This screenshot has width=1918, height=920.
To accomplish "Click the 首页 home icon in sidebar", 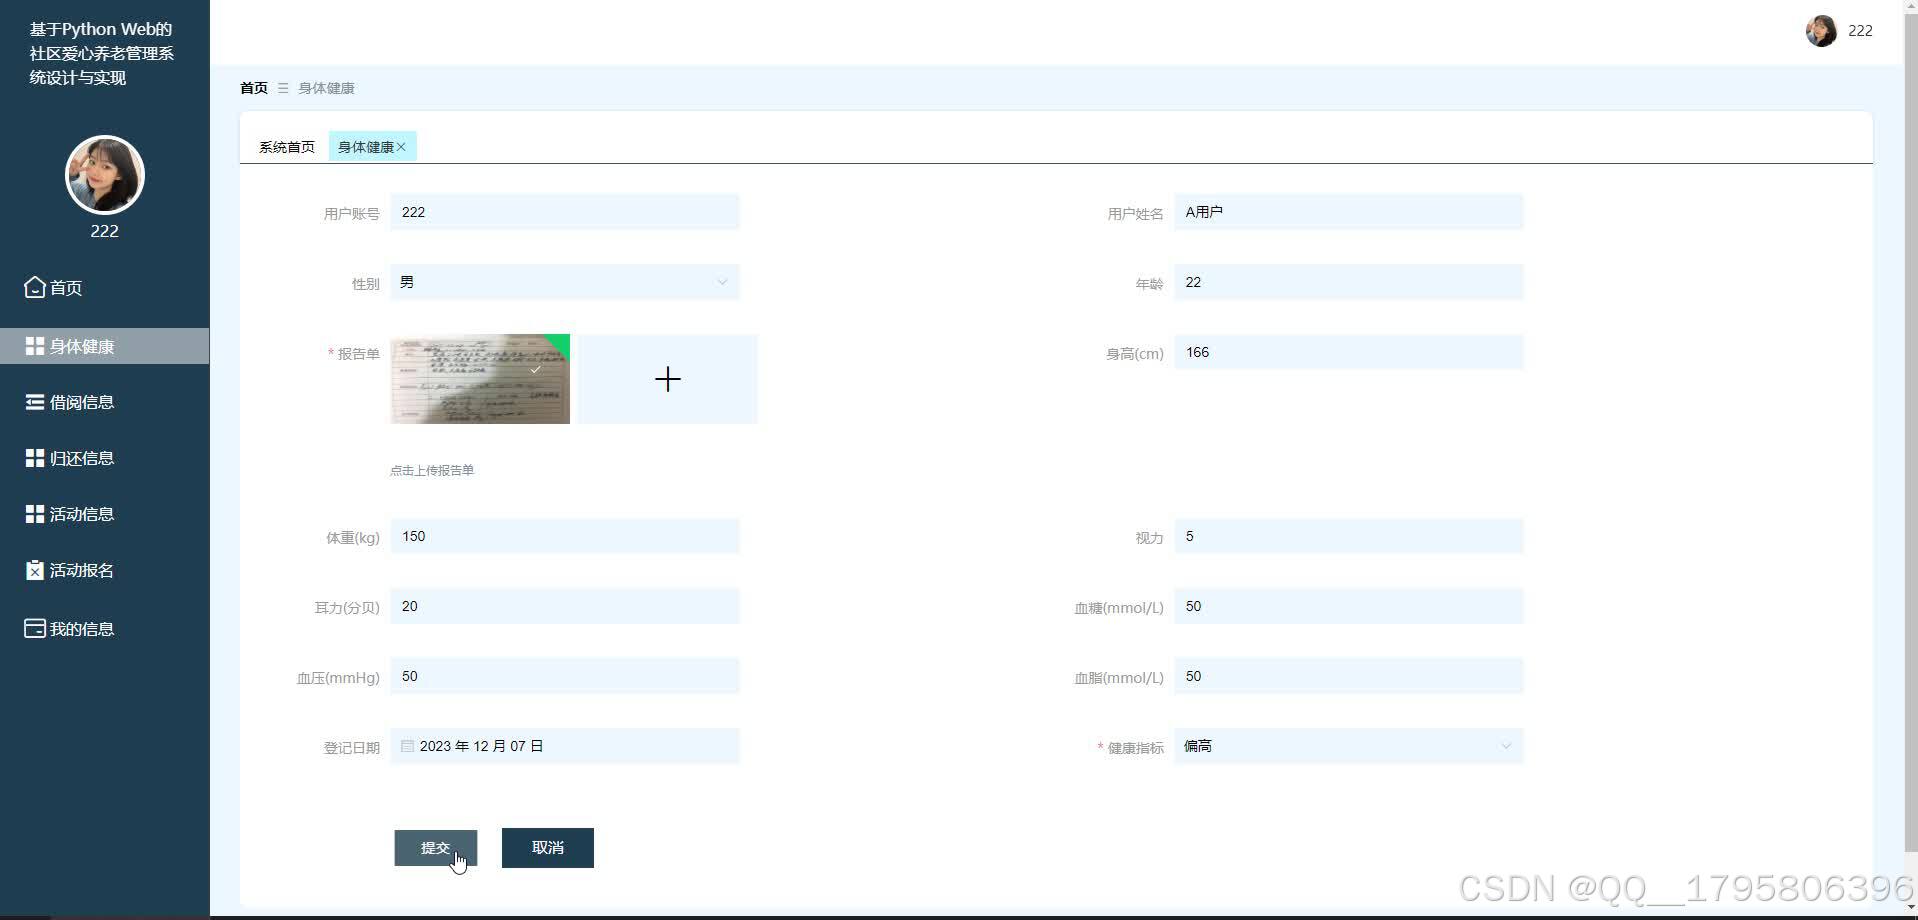I will tap(35, 287).
